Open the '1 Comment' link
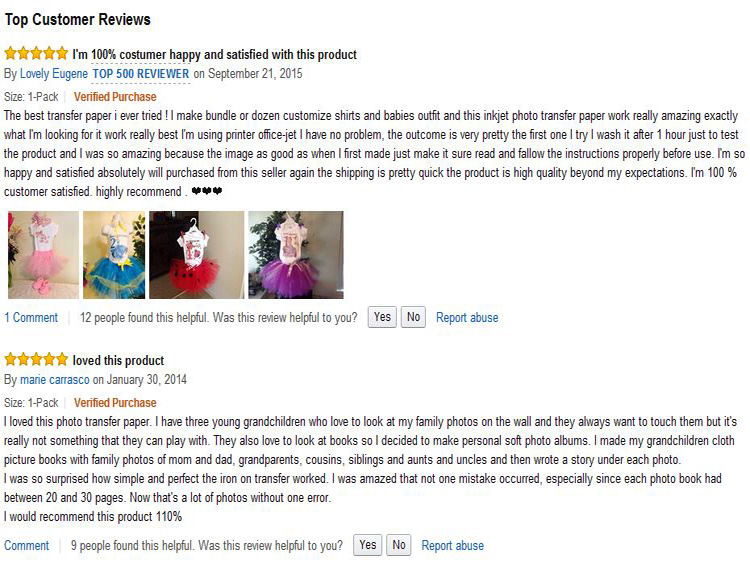 pyautogui.click(x=31, y=318)
